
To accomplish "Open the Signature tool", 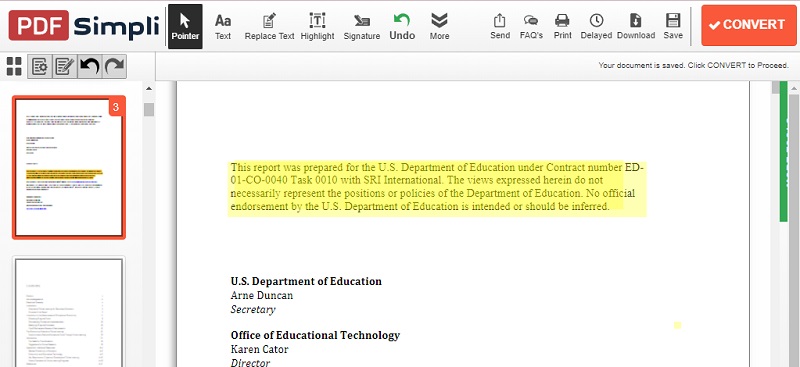I will 362,27.
